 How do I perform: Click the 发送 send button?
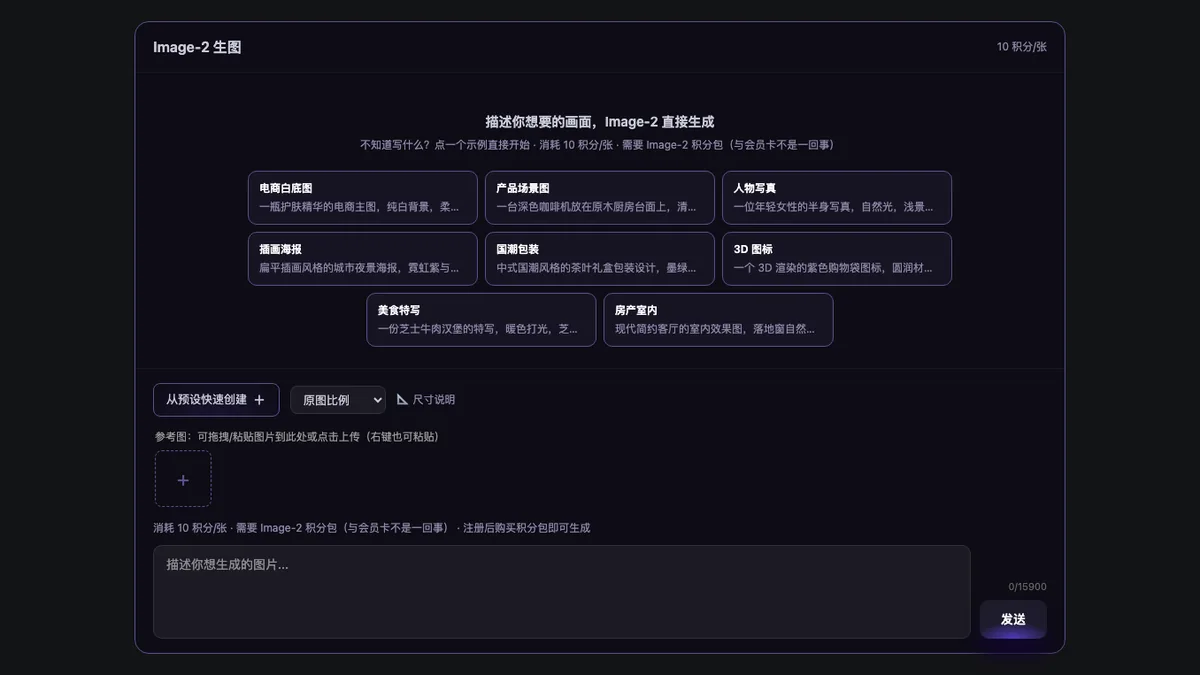(1013, 619)
